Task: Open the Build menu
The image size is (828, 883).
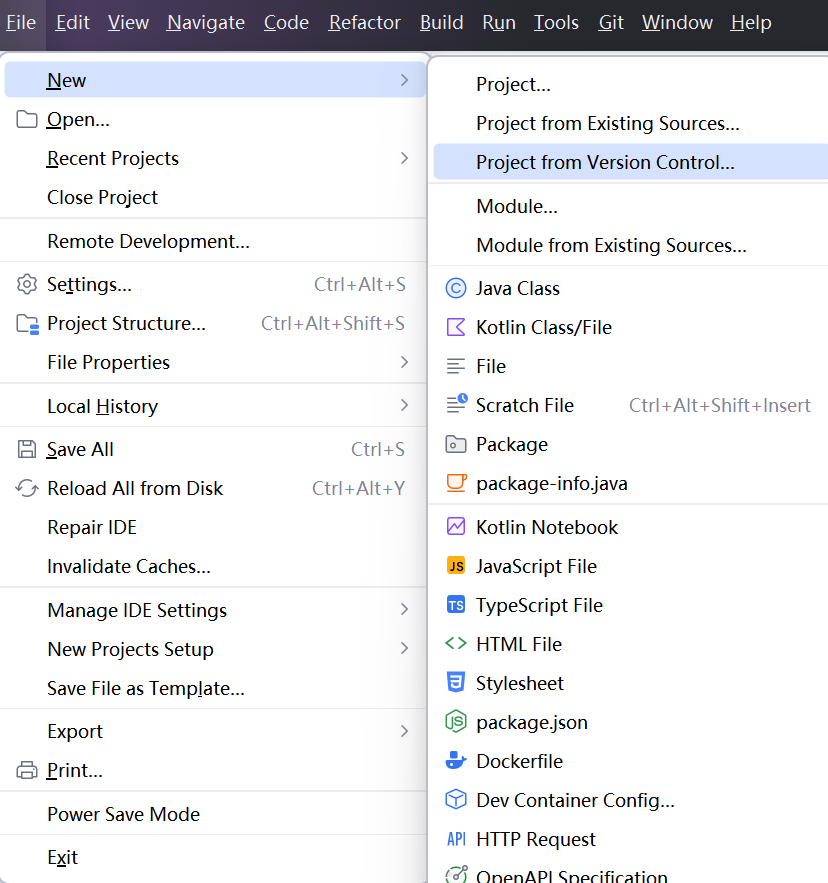Action: (x=442, y=23)
